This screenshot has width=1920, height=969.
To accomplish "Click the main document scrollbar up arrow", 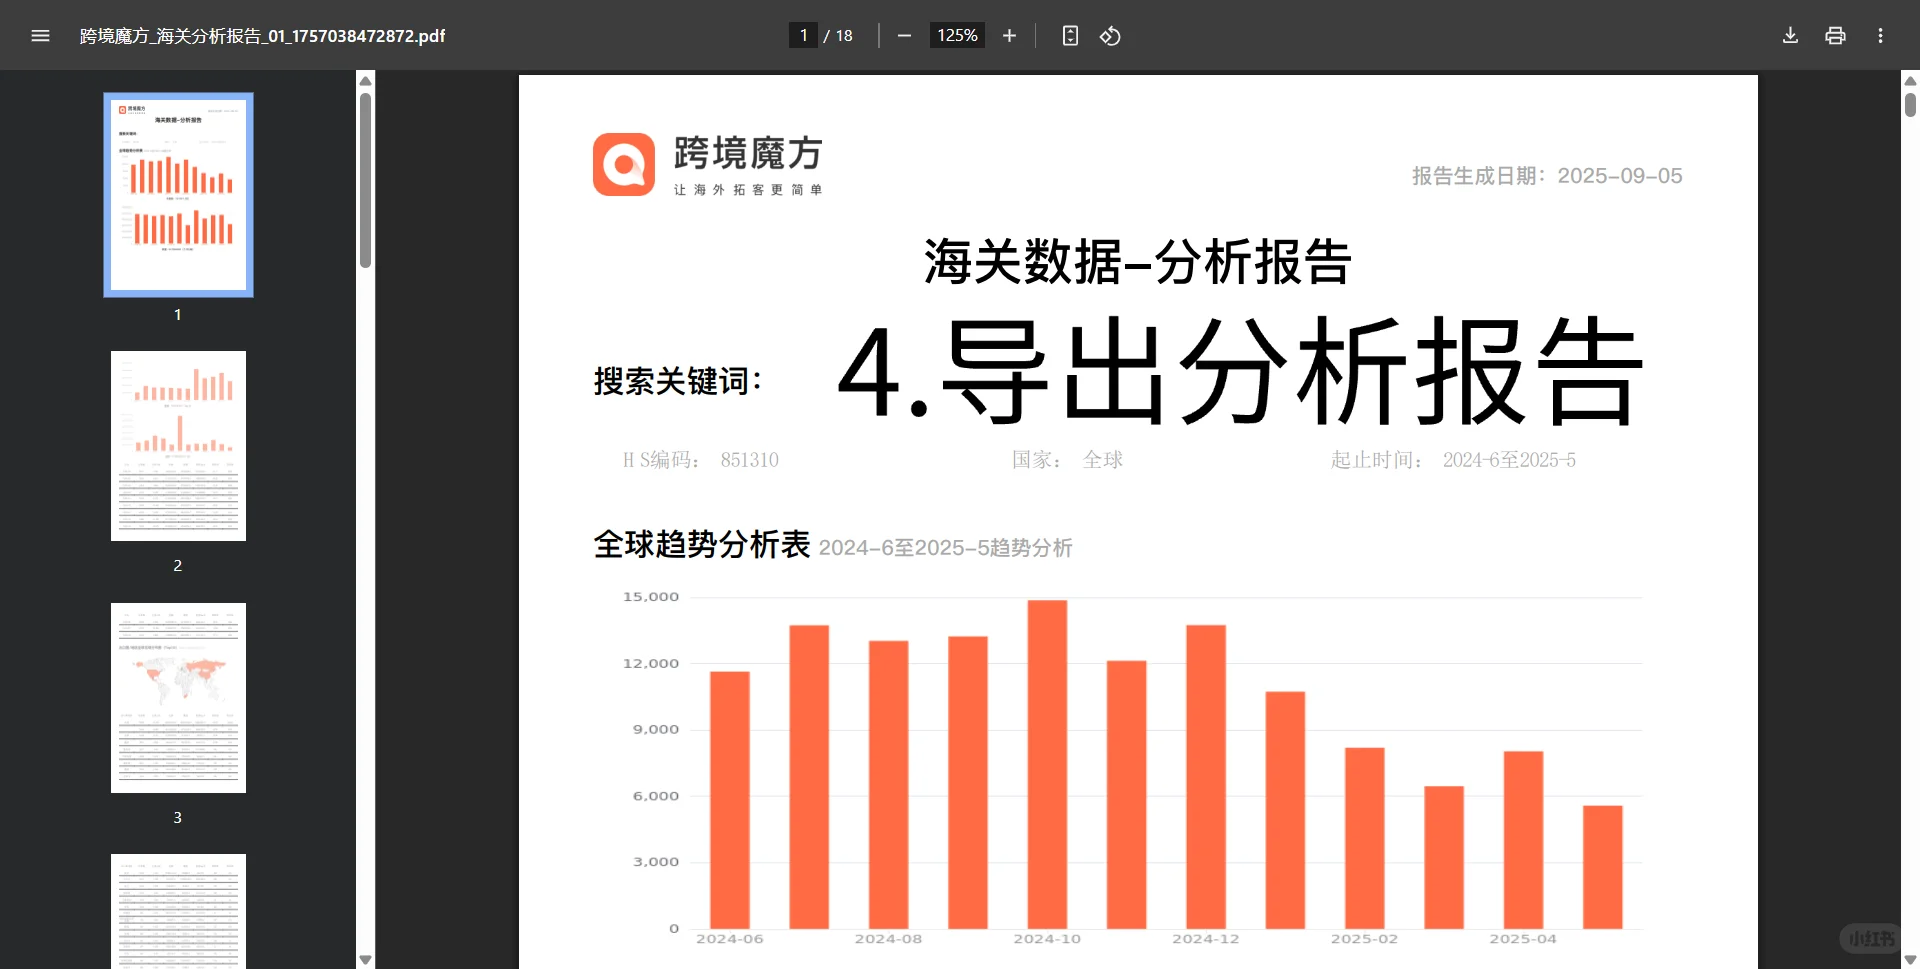I will (1908, 80).
